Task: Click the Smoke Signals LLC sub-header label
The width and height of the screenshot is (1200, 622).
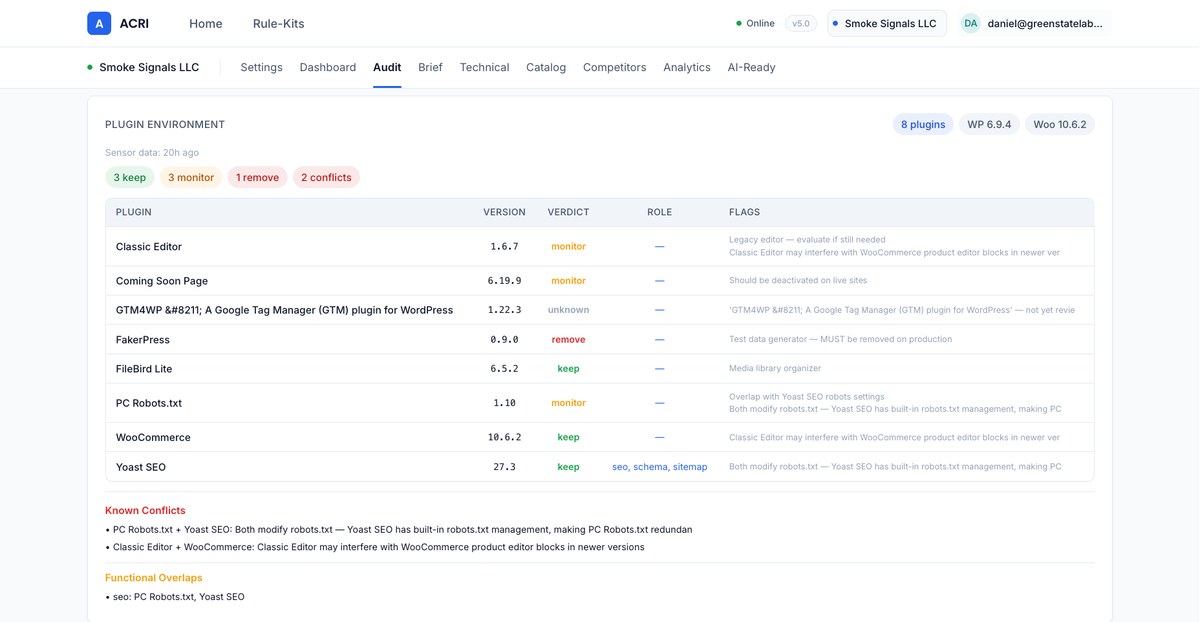Action: pyautogui.click(x=149, y=67)
